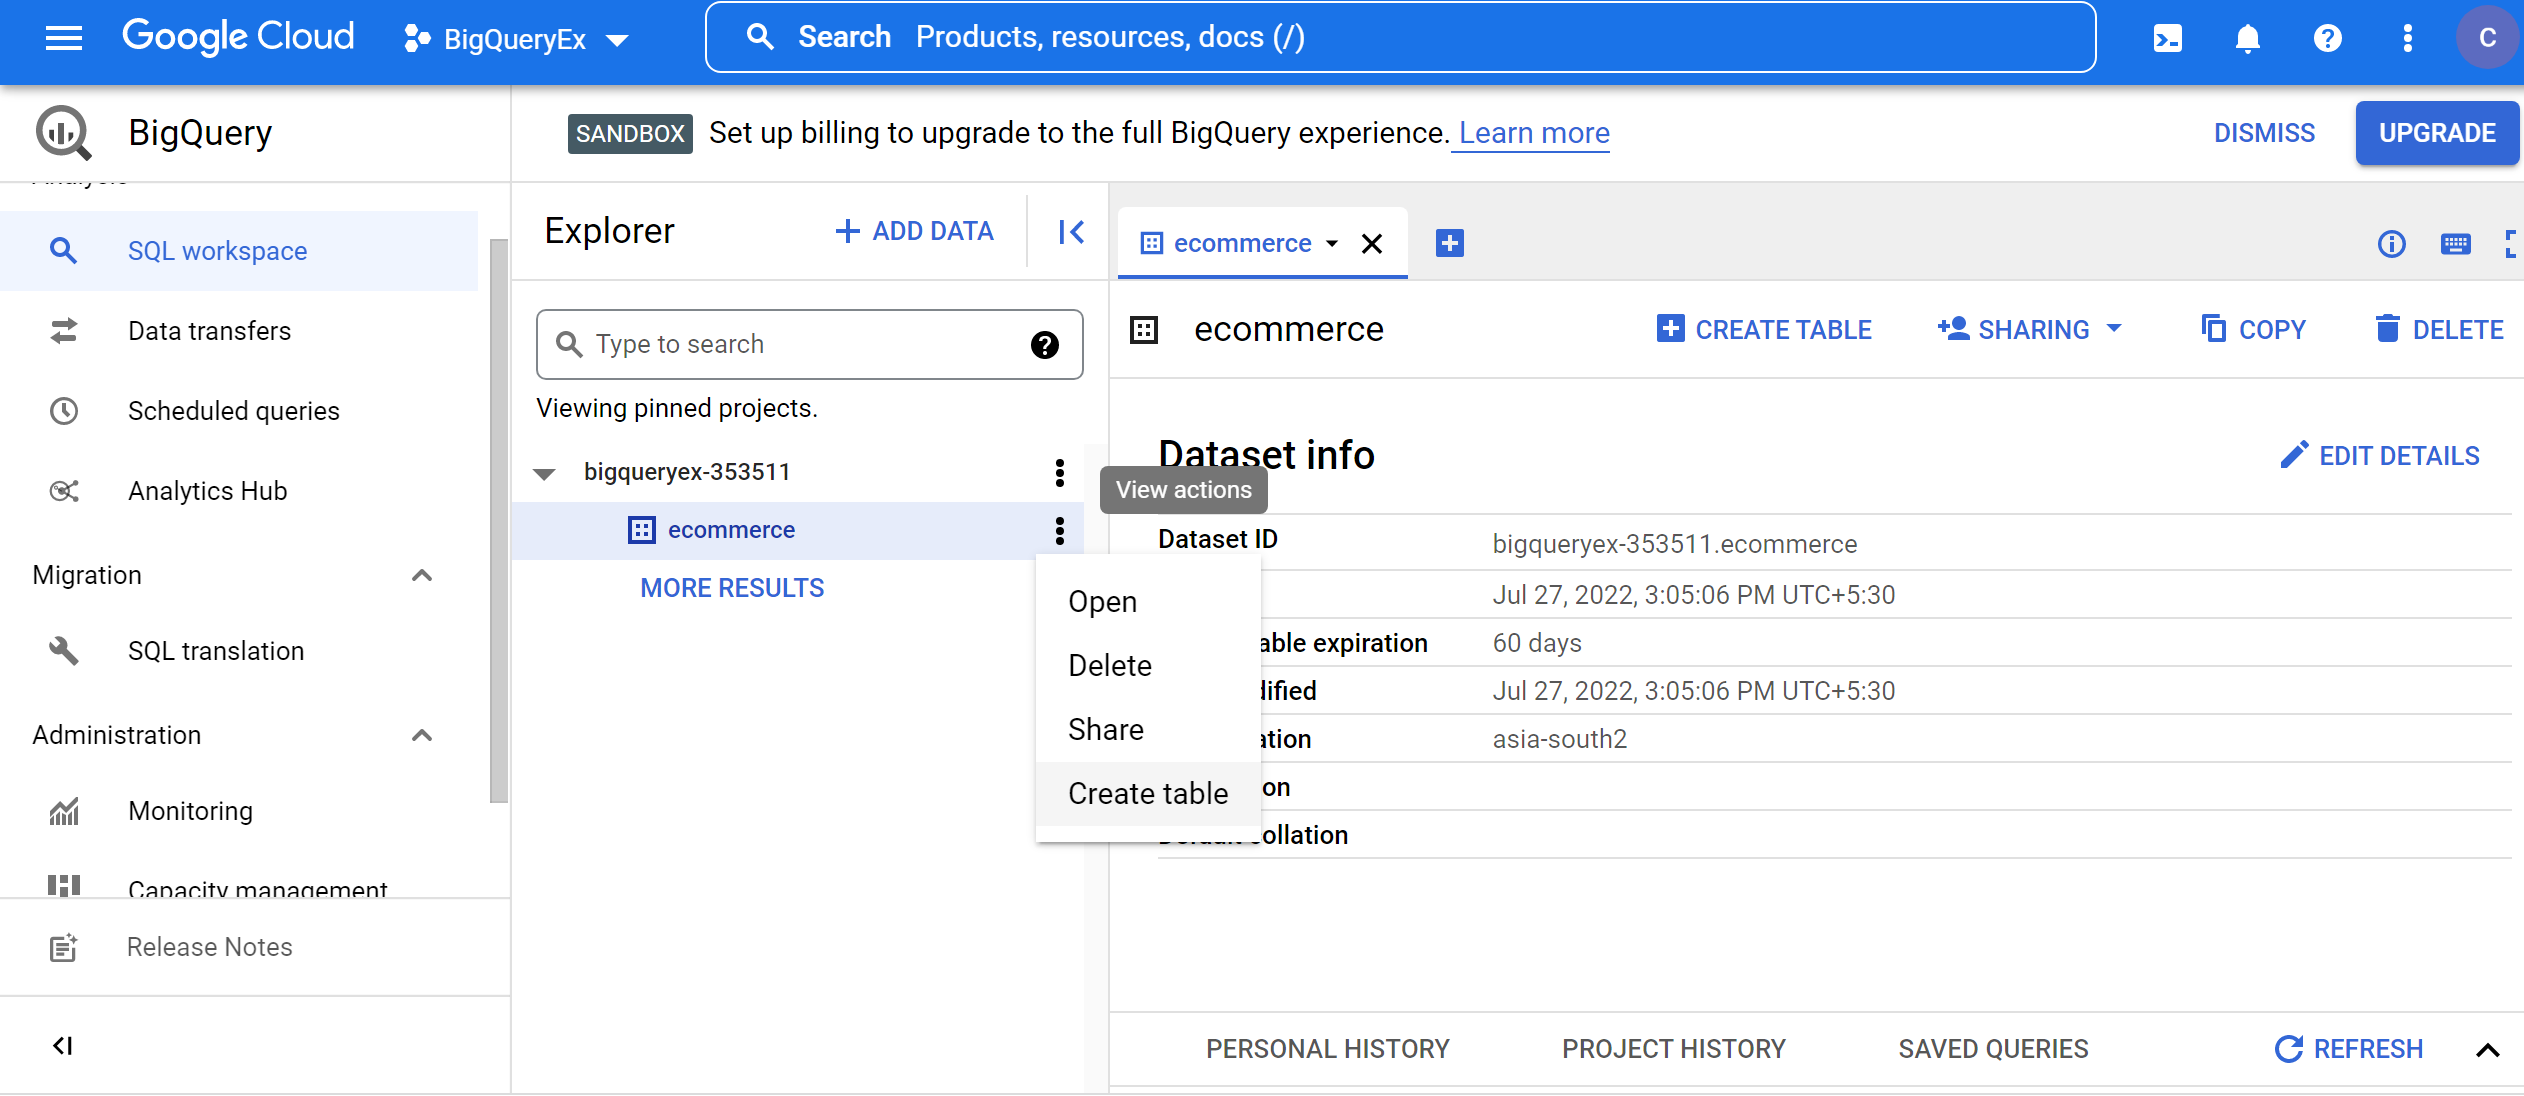2524x1096 pixels.
Task: Collapse the Explorer panel
Action: tap(1070, 232)
